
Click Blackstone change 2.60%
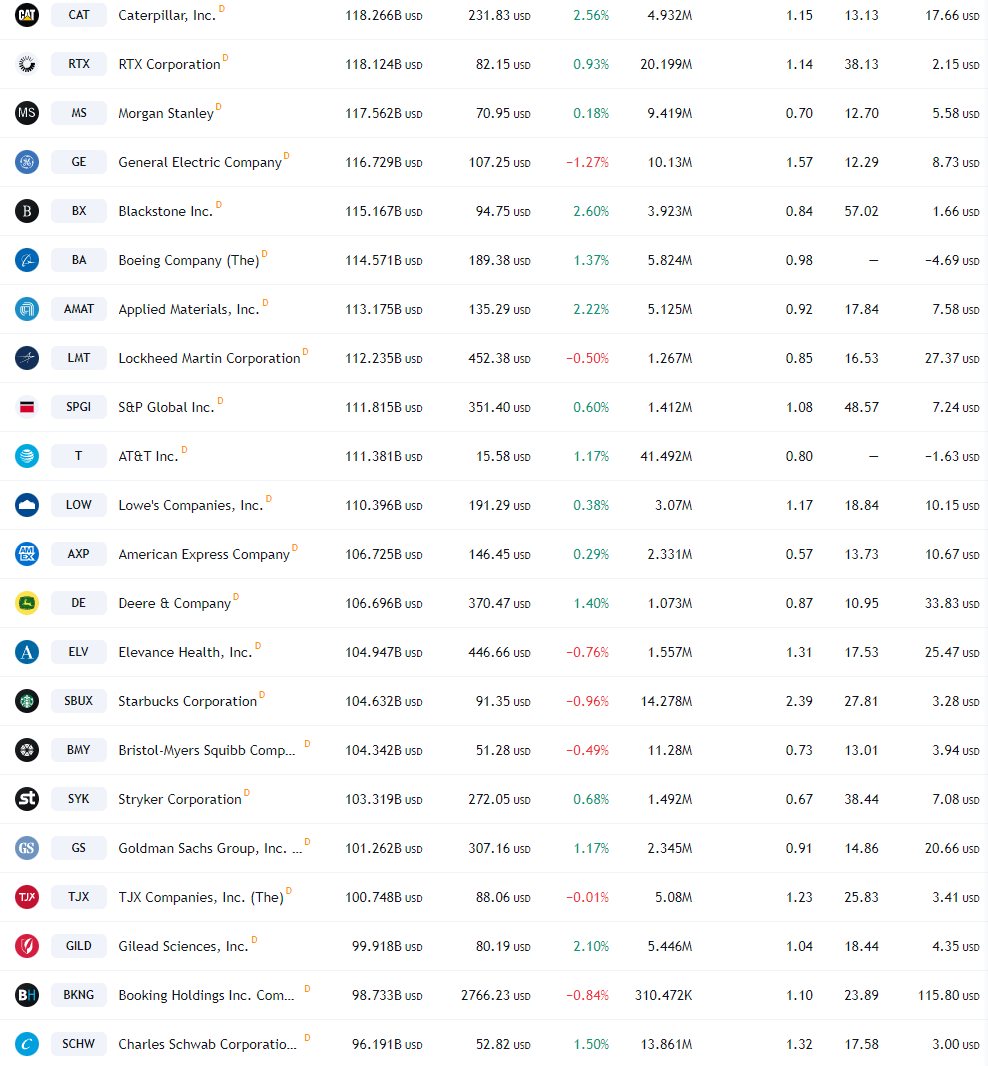coord(591,211)
